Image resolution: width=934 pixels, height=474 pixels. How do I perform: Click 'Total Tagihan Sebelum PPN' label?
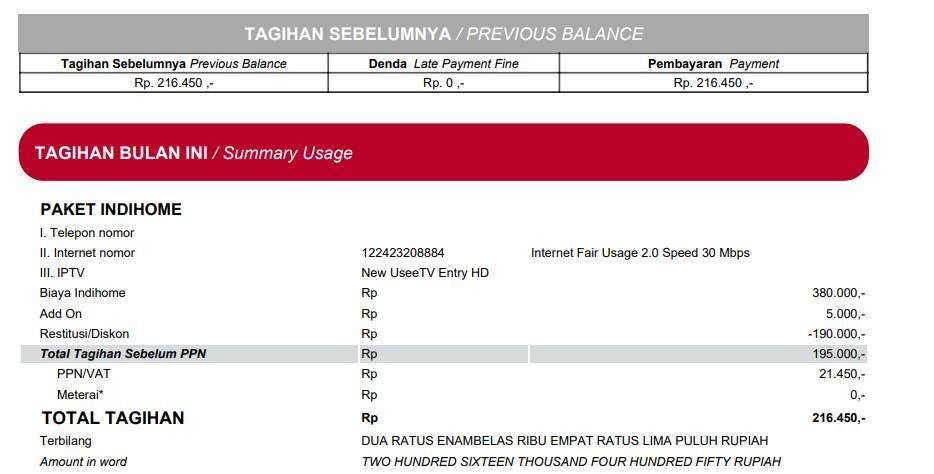point(123,354)
